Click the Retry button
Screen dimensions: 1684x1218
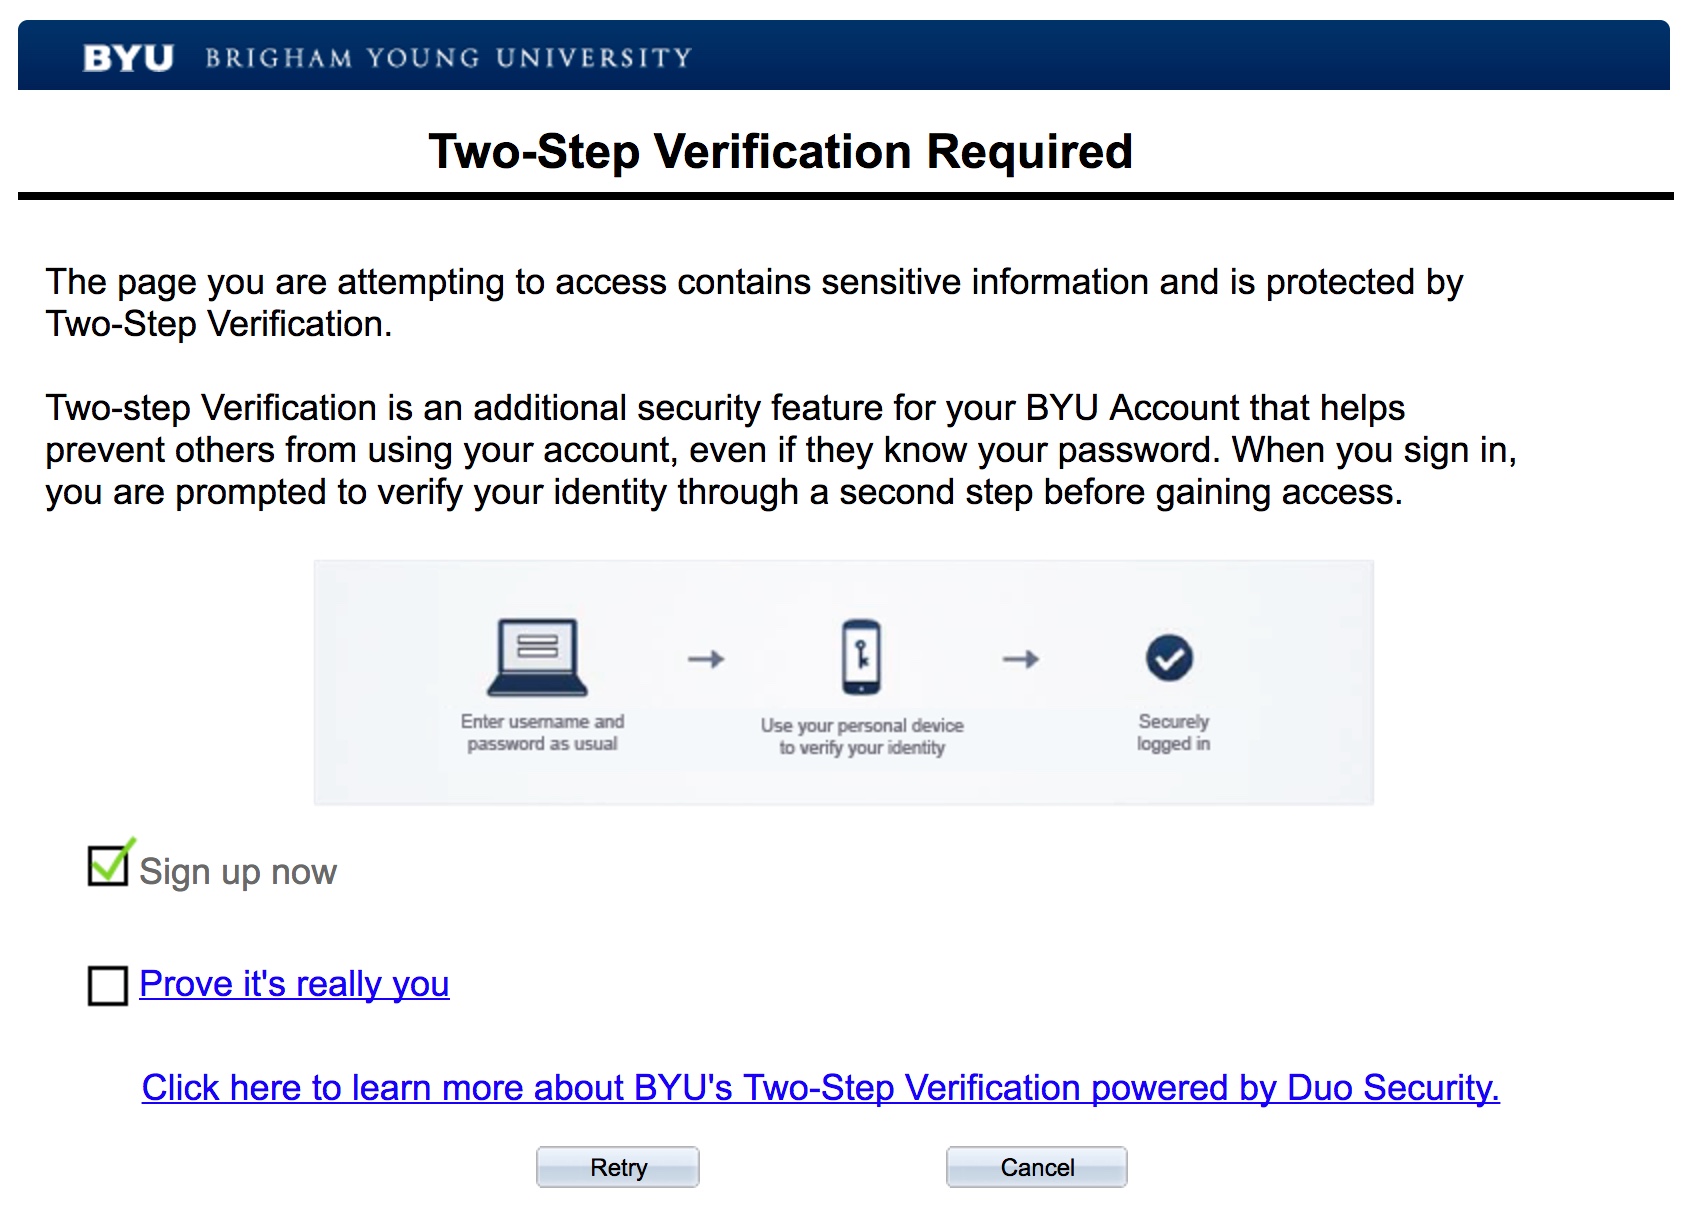tap(618, 1167)
